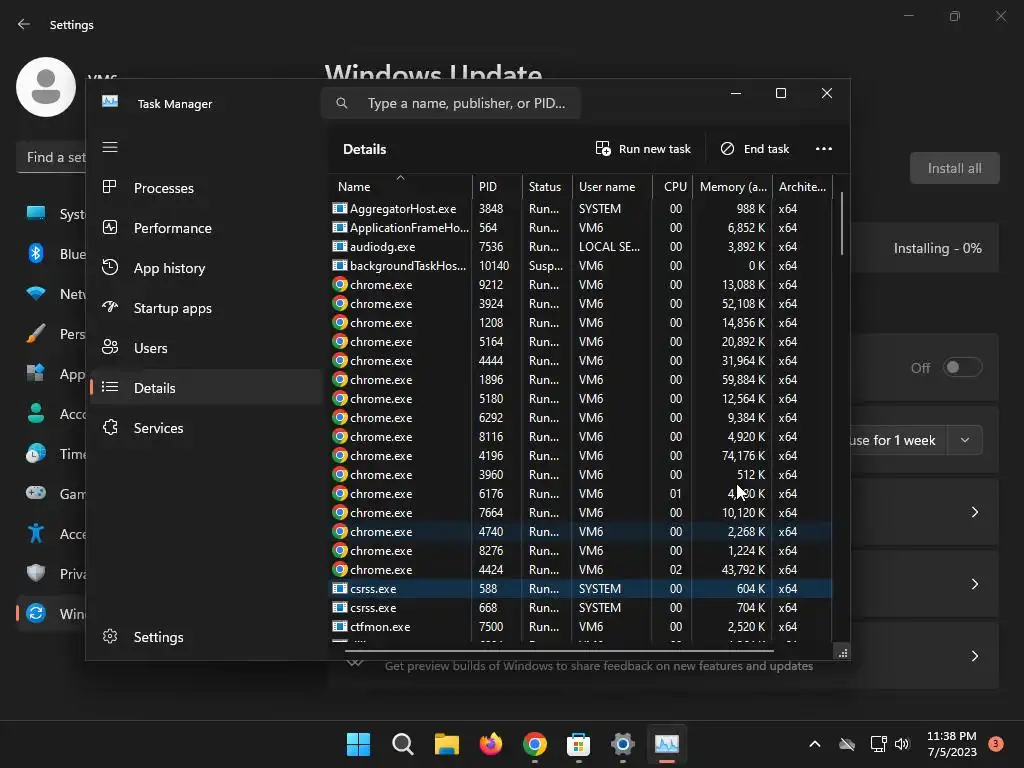Sort by the CPU column header

[x=673, y=187]
